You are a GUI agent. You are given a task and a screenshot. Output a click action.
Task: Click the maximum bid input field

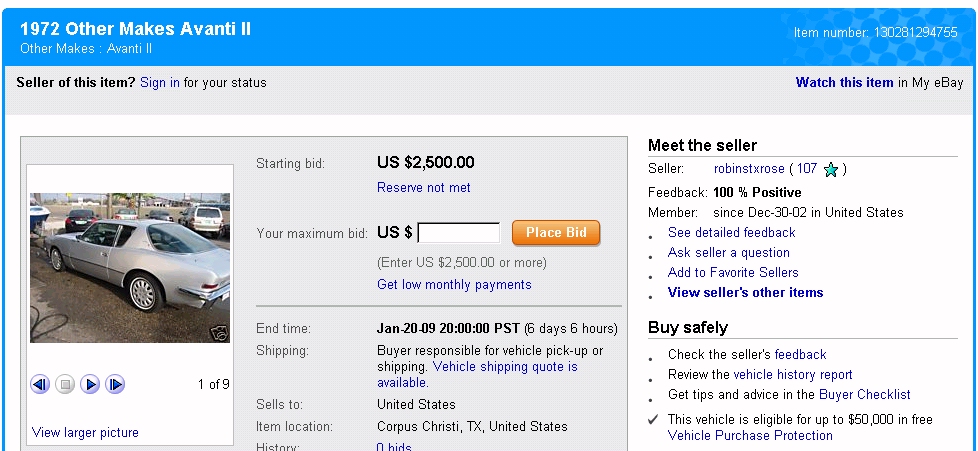coord(459,233)
